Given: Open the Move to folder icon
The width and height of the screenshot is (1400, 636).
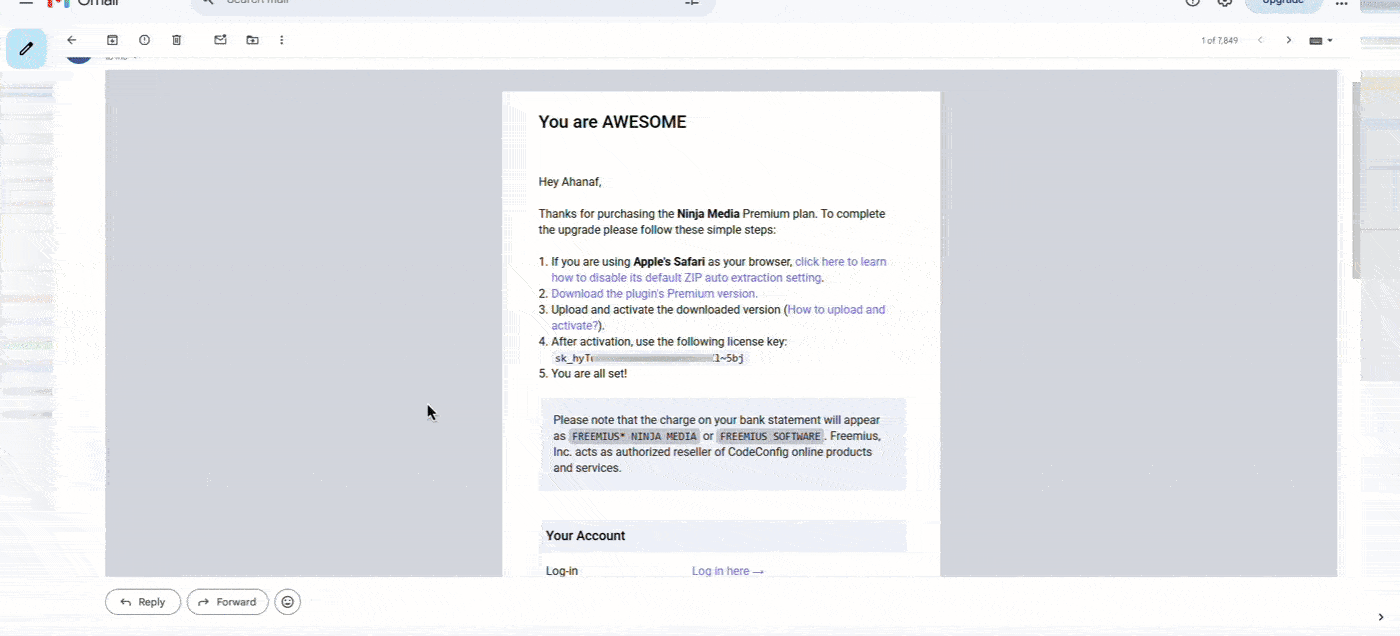Looking at the screenshot, I should [252, 40].
